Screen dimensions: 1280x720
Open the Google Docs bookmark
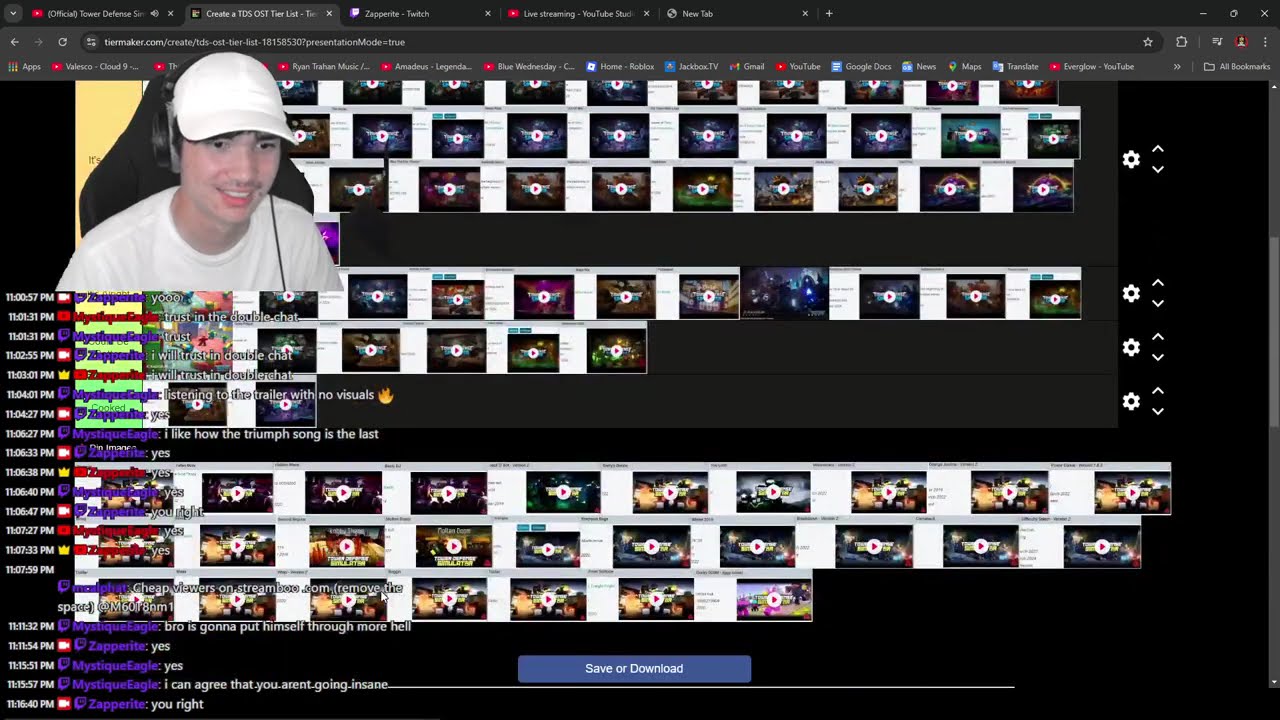pos(861,67)
